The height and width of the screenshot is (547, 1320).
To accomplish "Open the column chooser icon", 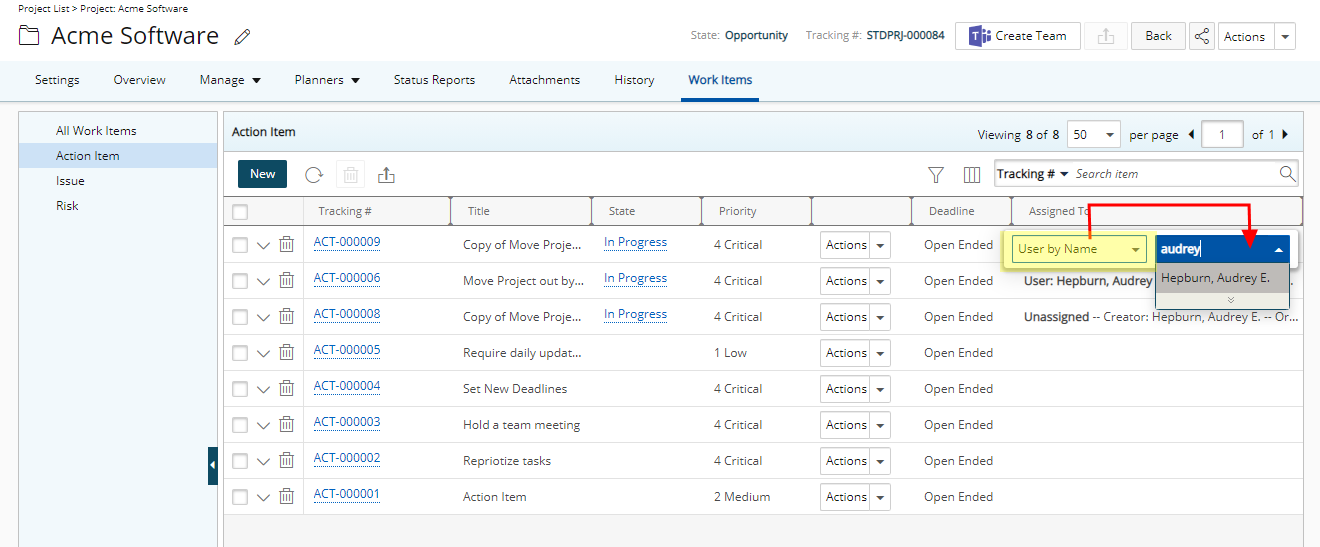I will (971, 175).
